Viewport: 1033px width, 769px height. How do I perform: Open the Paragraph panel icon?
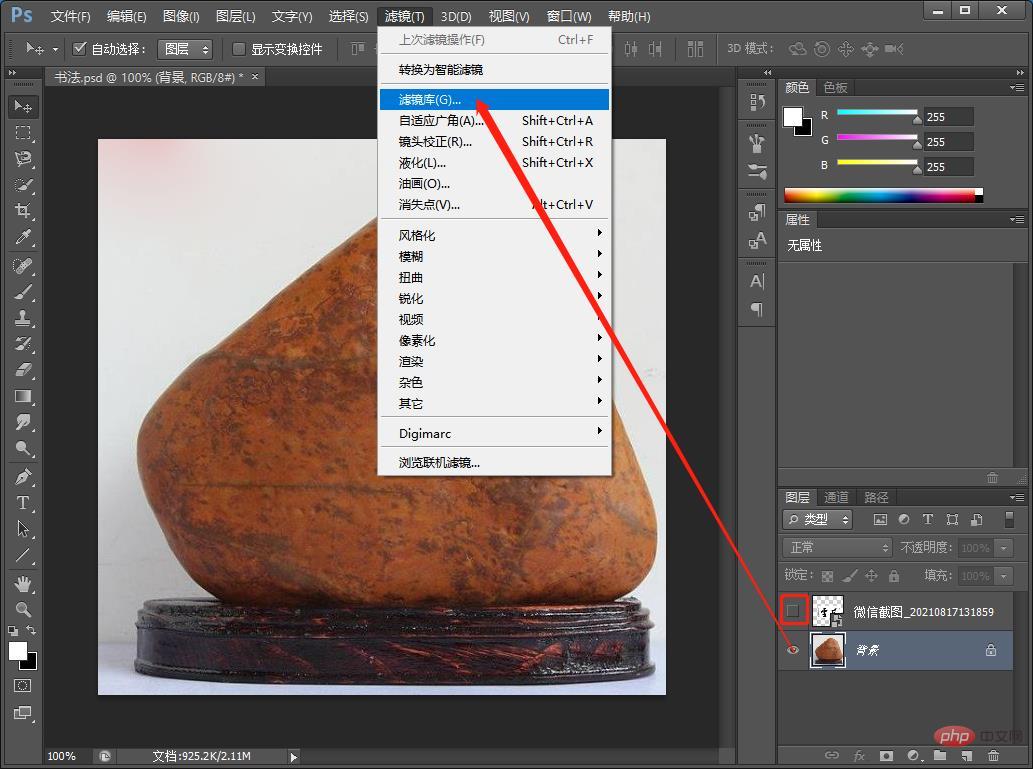(757, 309)
